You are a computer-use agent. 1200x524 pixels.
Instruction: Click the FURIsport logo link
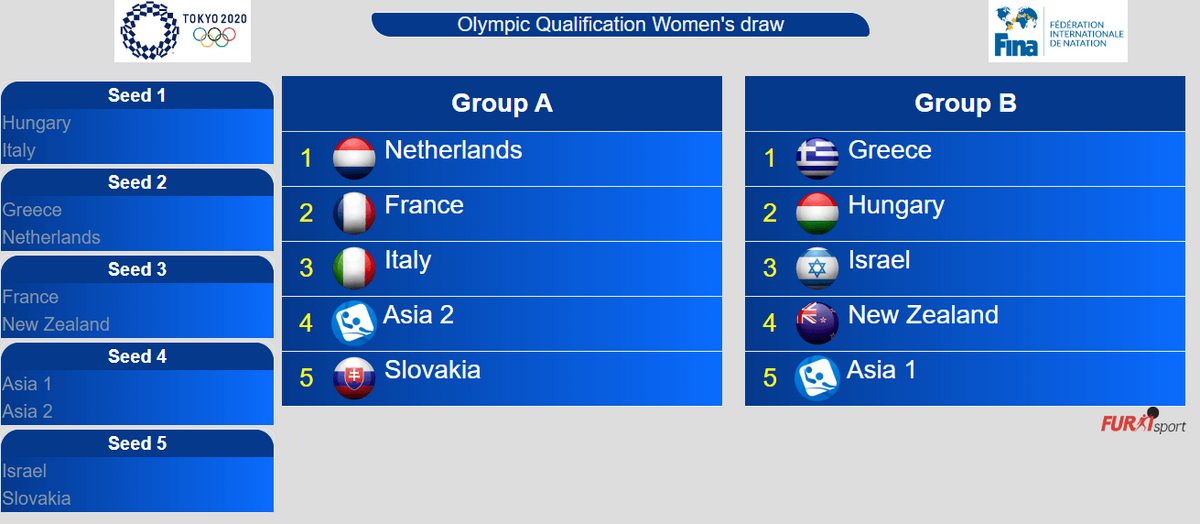(1143, 422)
